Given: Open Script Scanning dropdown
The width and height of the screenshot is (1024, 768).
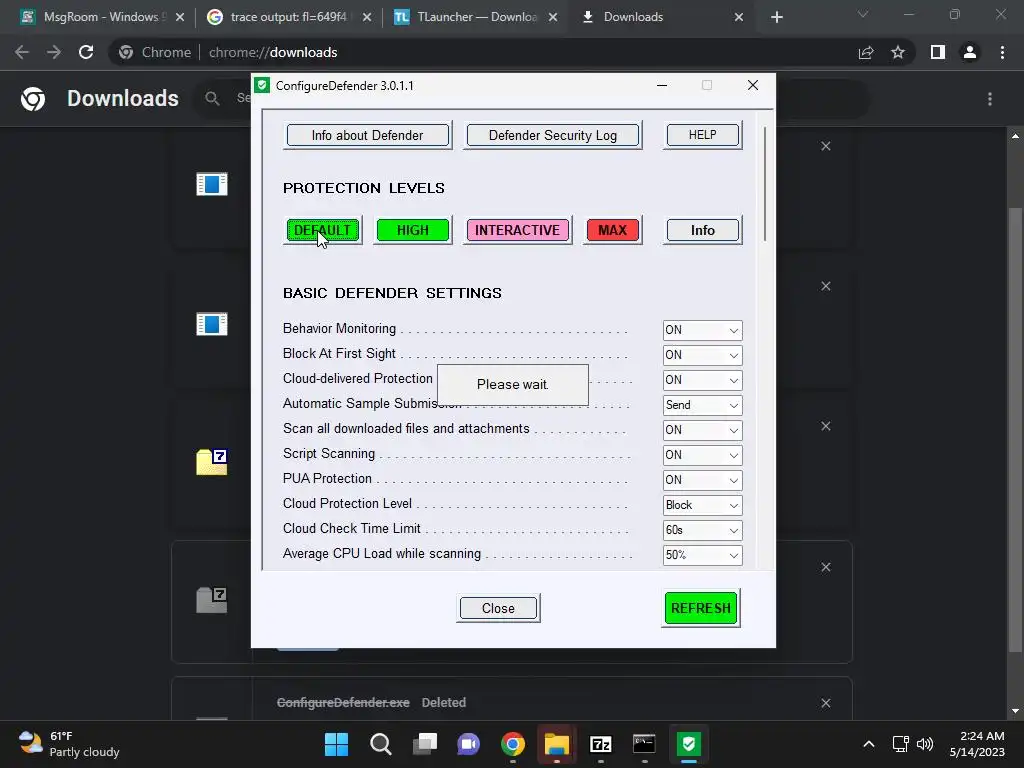Looking at the screenshot, I should pos(702,455).
